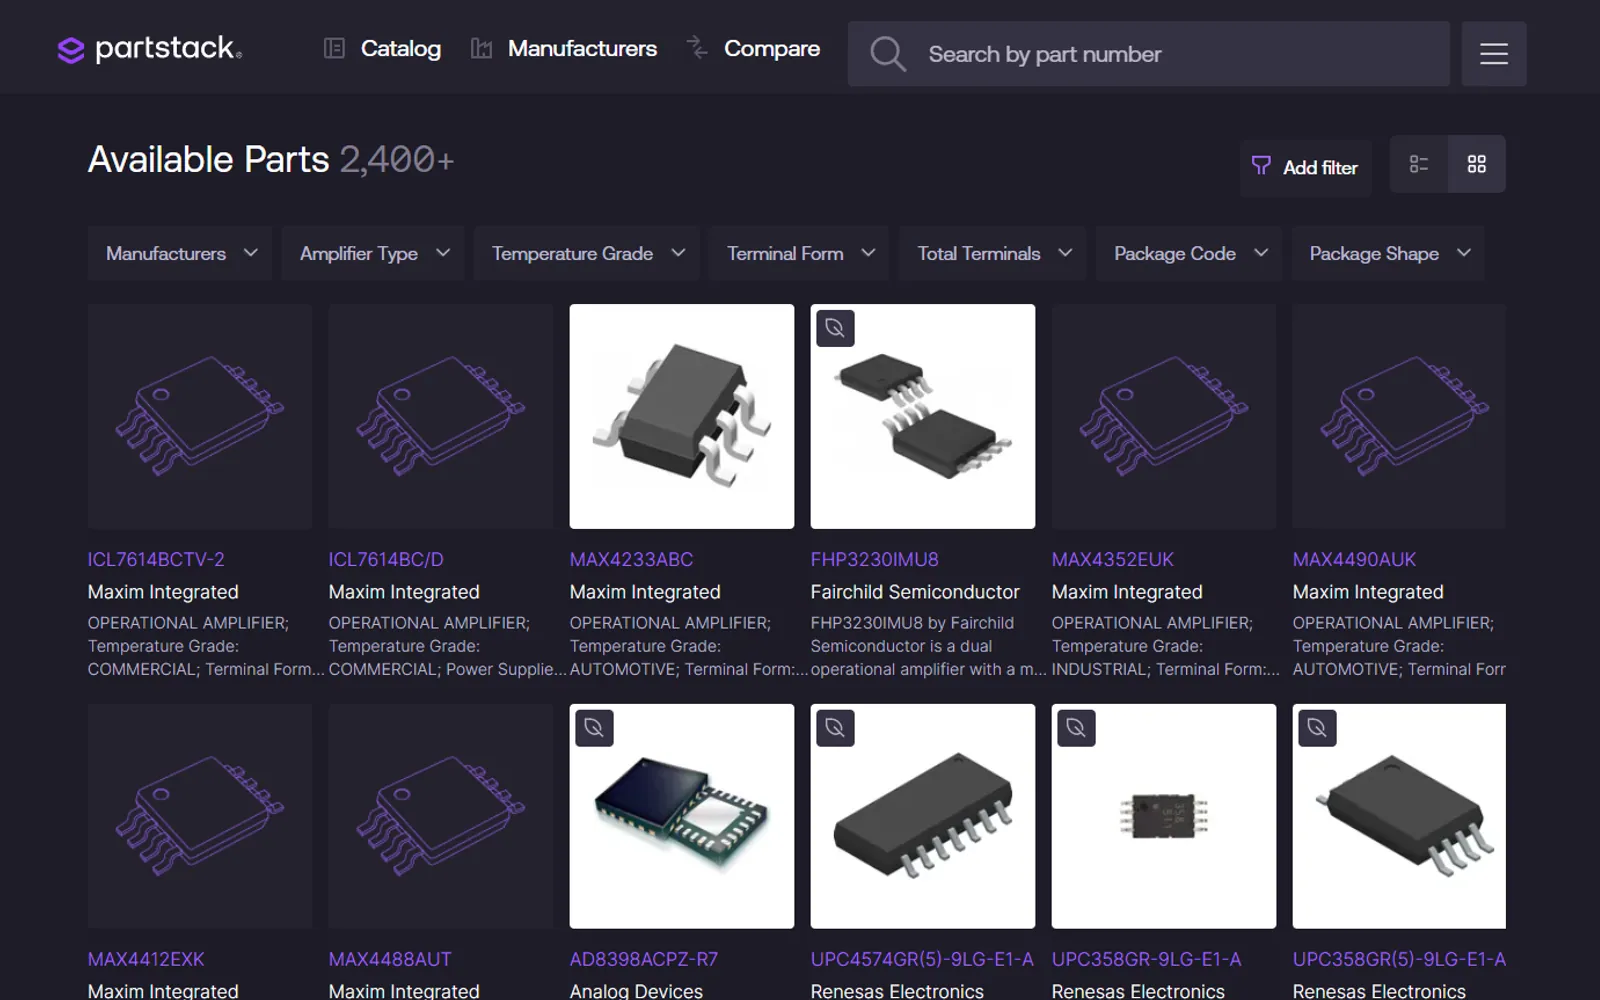1600x1000 pixels.
Task: Open the Package Shape filter dropdown
Action: click(x=1388, y=254)
